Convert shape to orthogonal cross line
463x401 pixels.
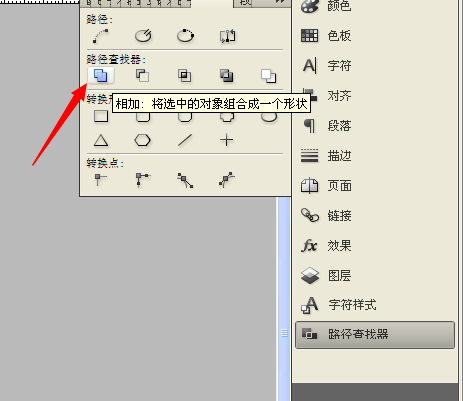pyautogui.click(x=226, y=140)
